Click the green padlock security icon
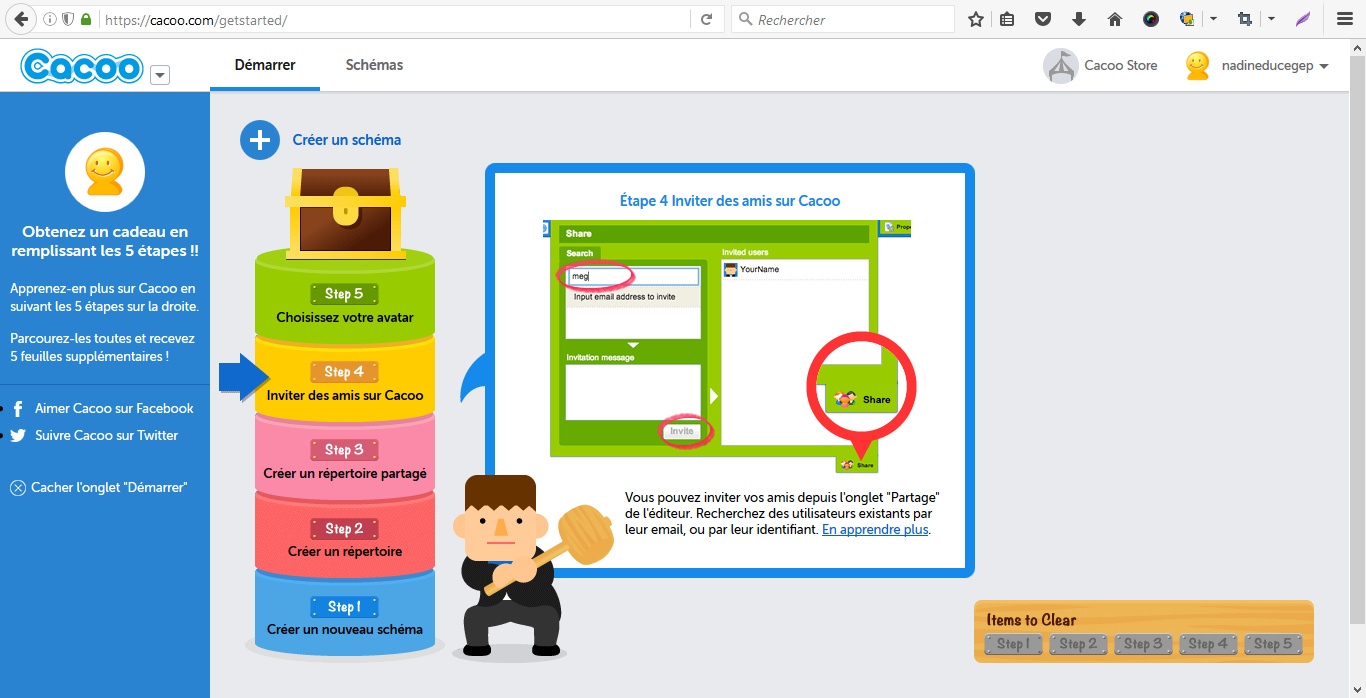1366x698 pixels. pyautogui.click(x=86, y=19)
